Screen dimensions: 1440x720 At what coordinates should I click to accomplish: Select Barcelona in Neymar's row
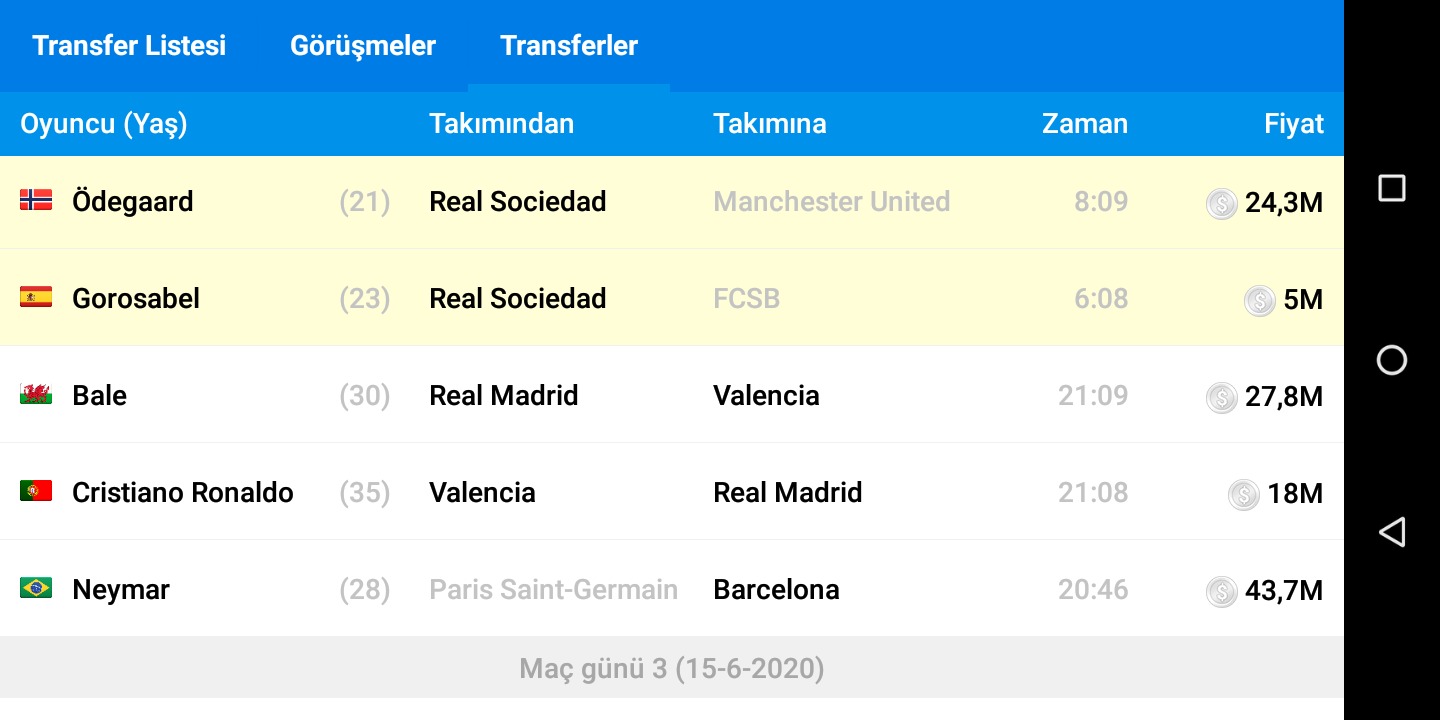click(776, 589)
